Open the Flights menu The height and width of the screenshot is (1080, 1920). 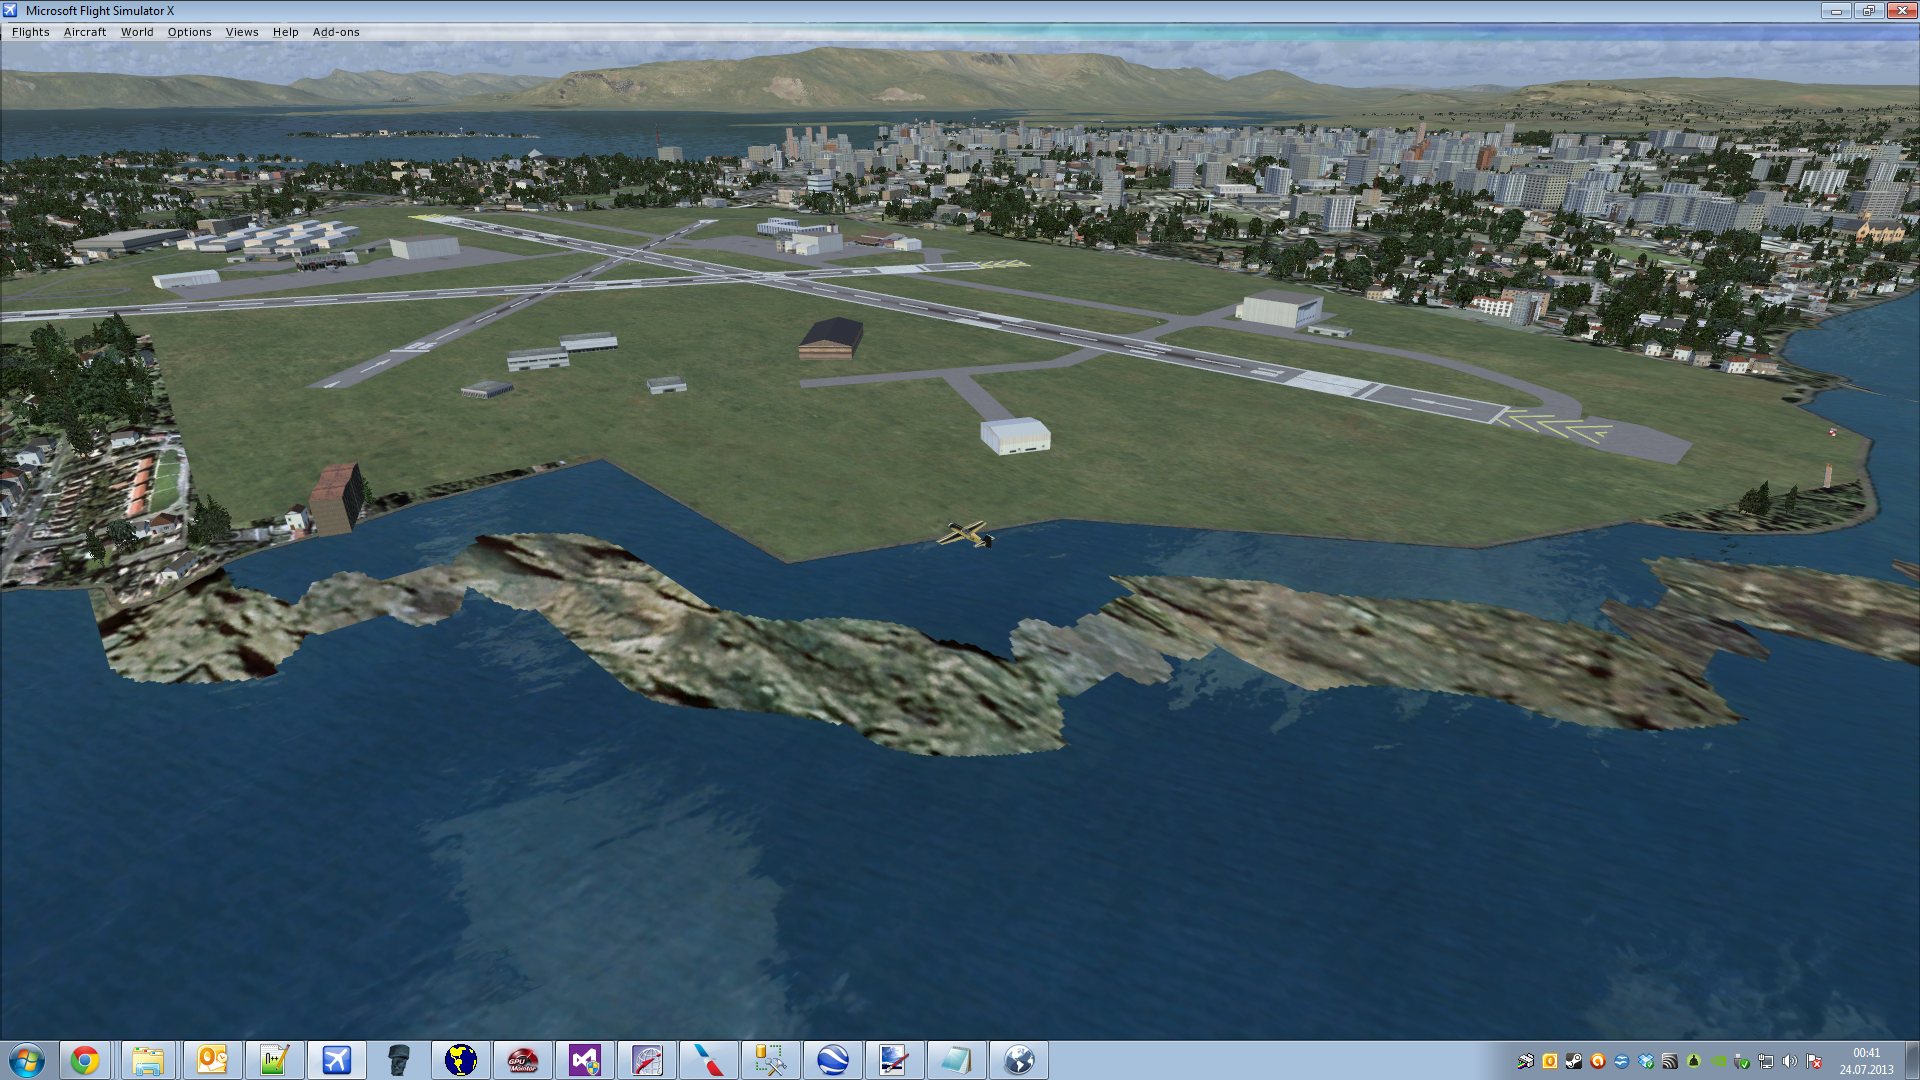pyautogui.click(x=30, y=32)
